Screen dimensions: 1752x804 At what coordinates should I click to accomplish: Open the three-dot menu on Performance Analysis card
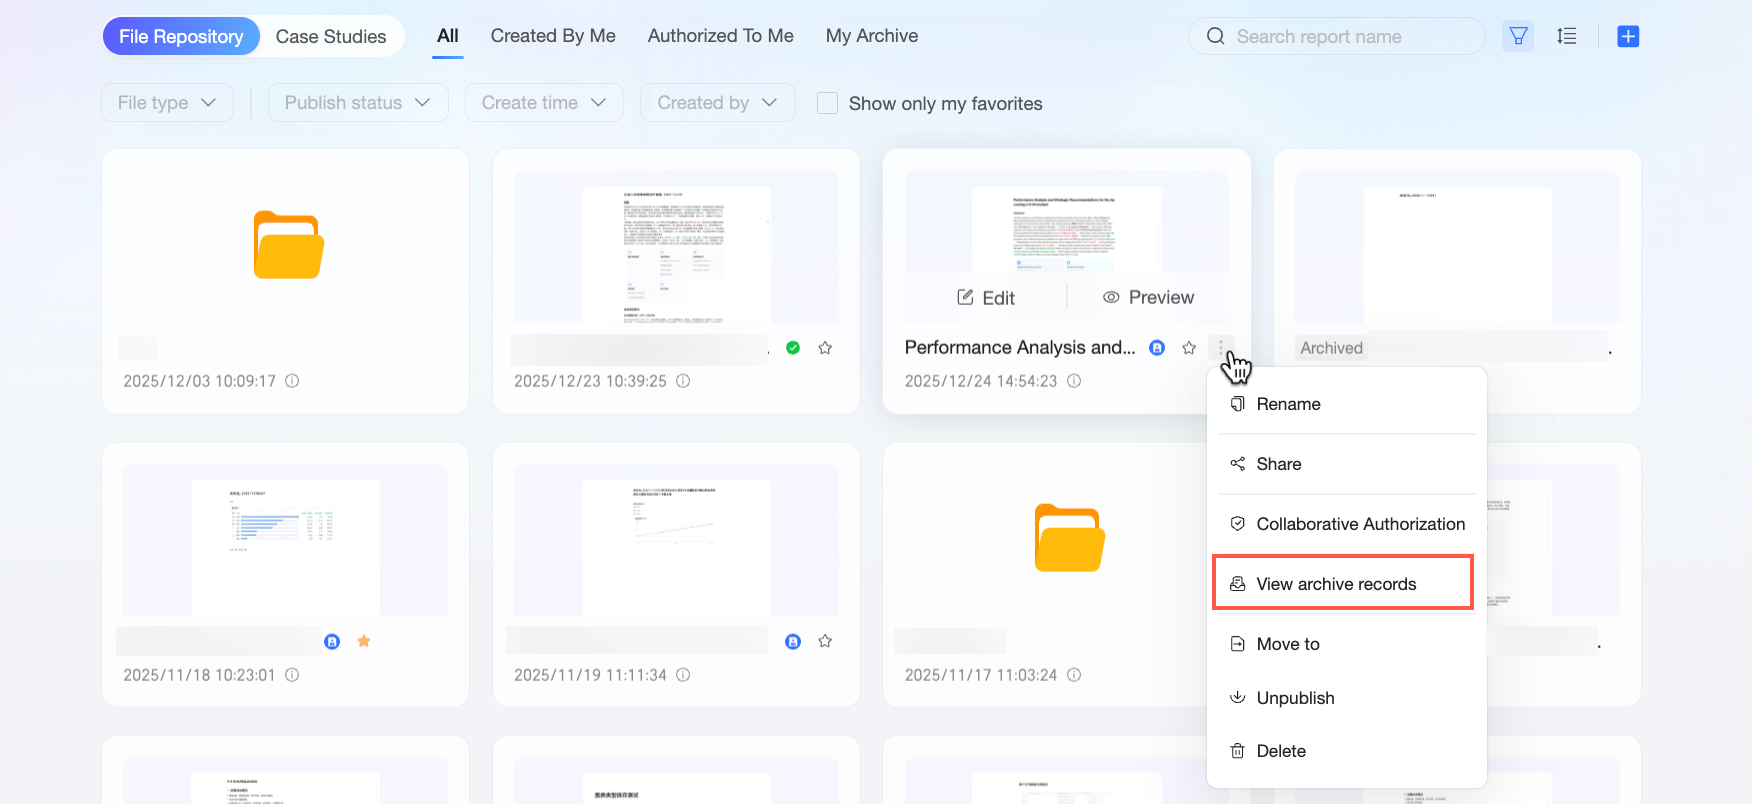[x=1221, y=347]
